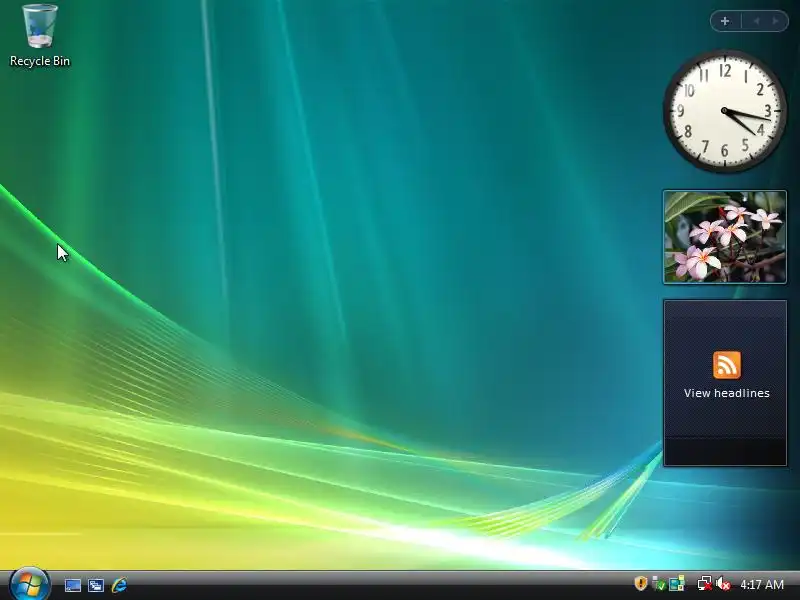The height and width of the screenshot is (600, 800).
Task: Click the 4:17 AM taskbar clock
Action: coord(762,584)
